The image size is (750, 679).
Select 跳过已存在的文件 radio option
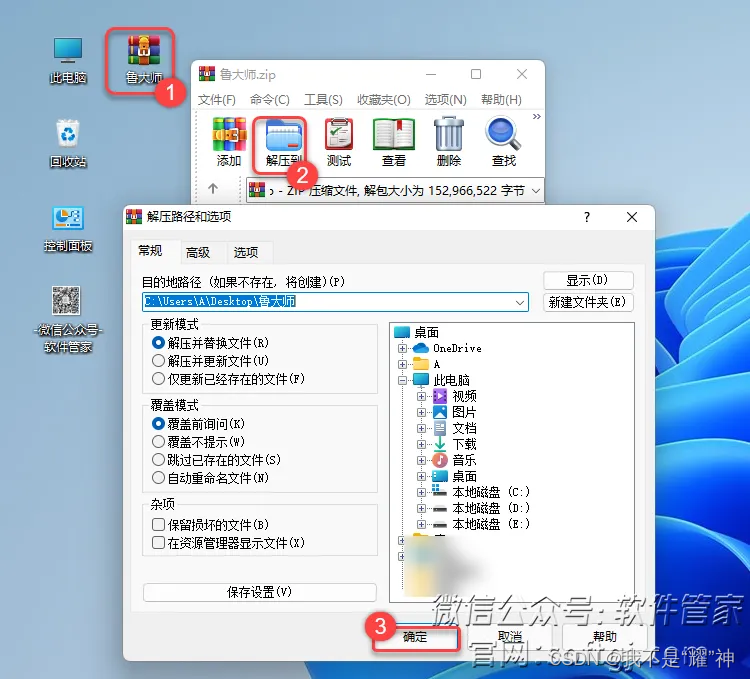tap(158, 460)
